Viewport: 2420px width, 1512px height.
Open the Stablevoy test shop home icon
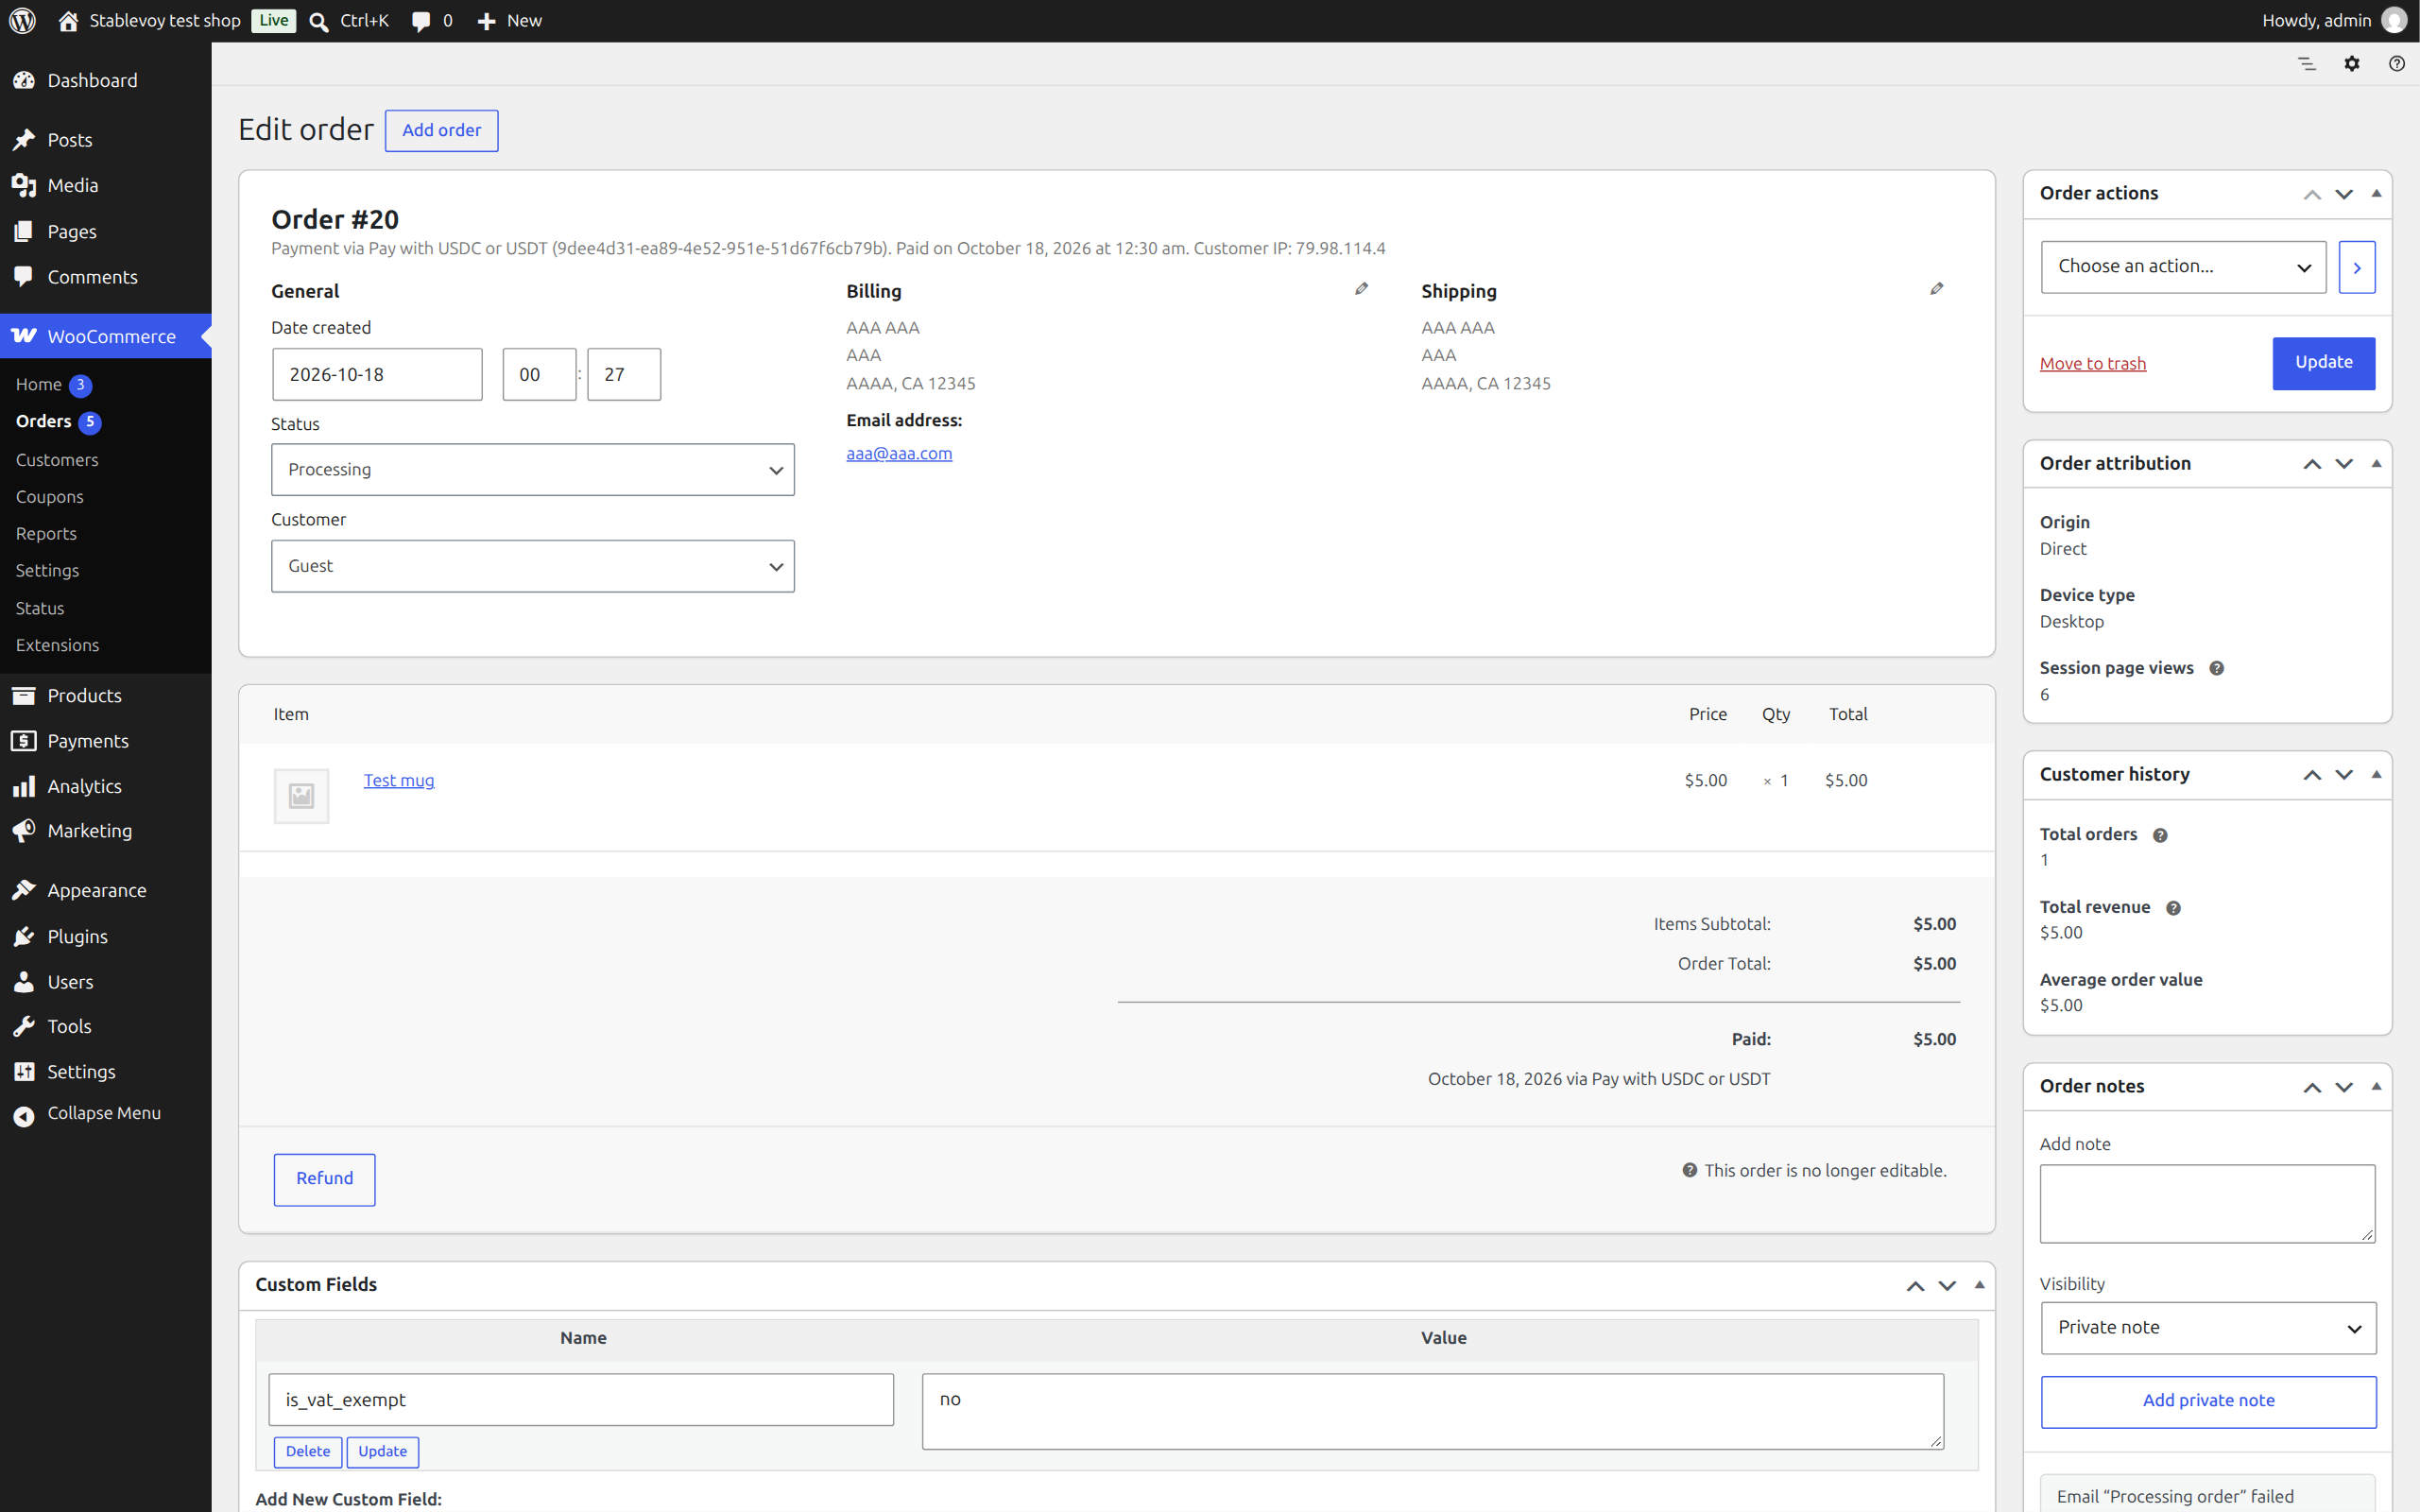tap(68, 21)
